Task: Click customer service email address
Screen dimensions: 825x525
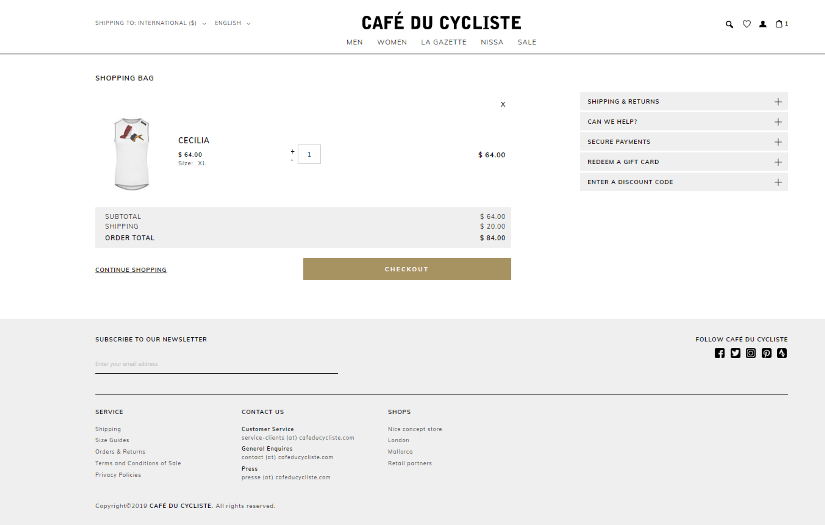Action: 298,438
